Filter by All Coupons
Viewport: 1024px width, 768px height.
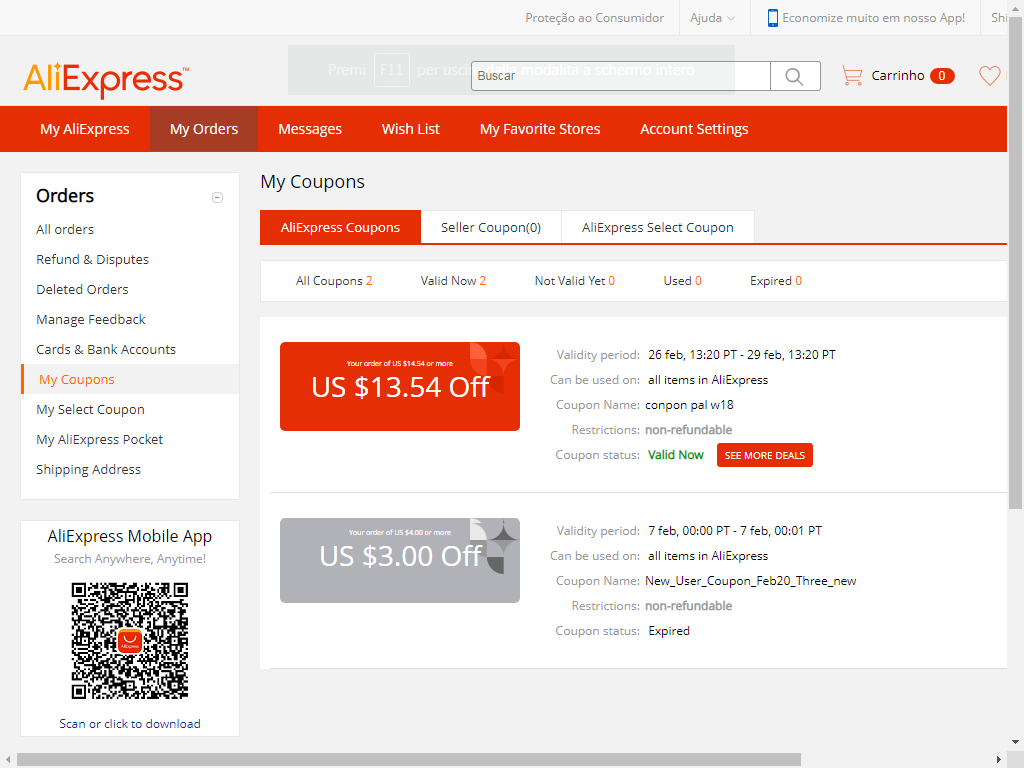[334, 281]
